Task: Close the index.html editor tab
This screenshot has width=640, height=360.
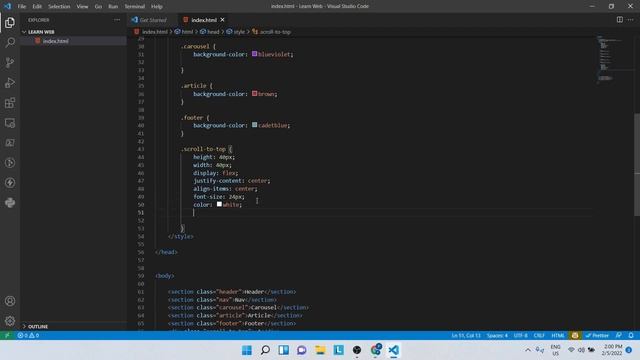Action: [222, 20]
